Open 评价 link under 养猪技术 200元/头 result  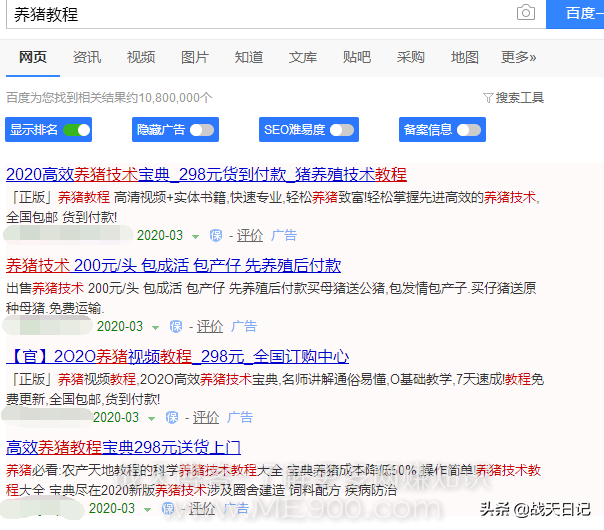pyautogui.click(x=210, y=327)
